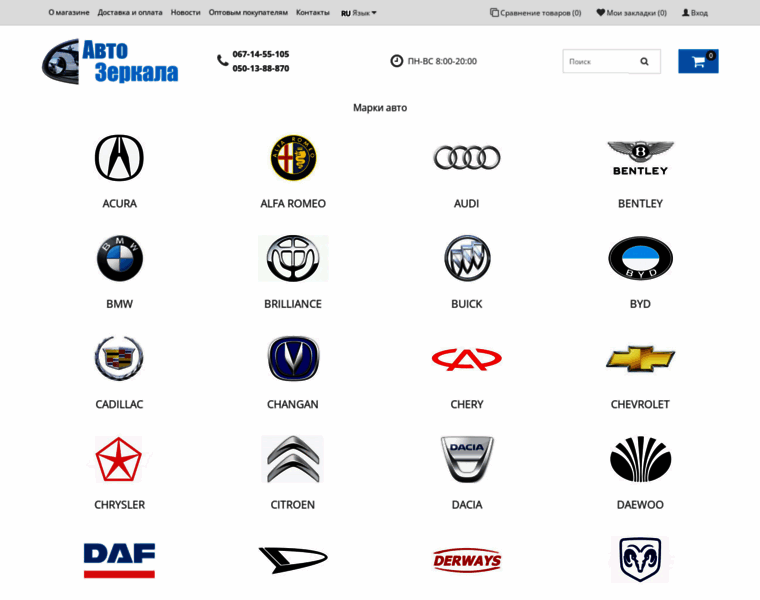Click the phone handset icon
This screenshot has height=600, width=760.
click(222, 60)
